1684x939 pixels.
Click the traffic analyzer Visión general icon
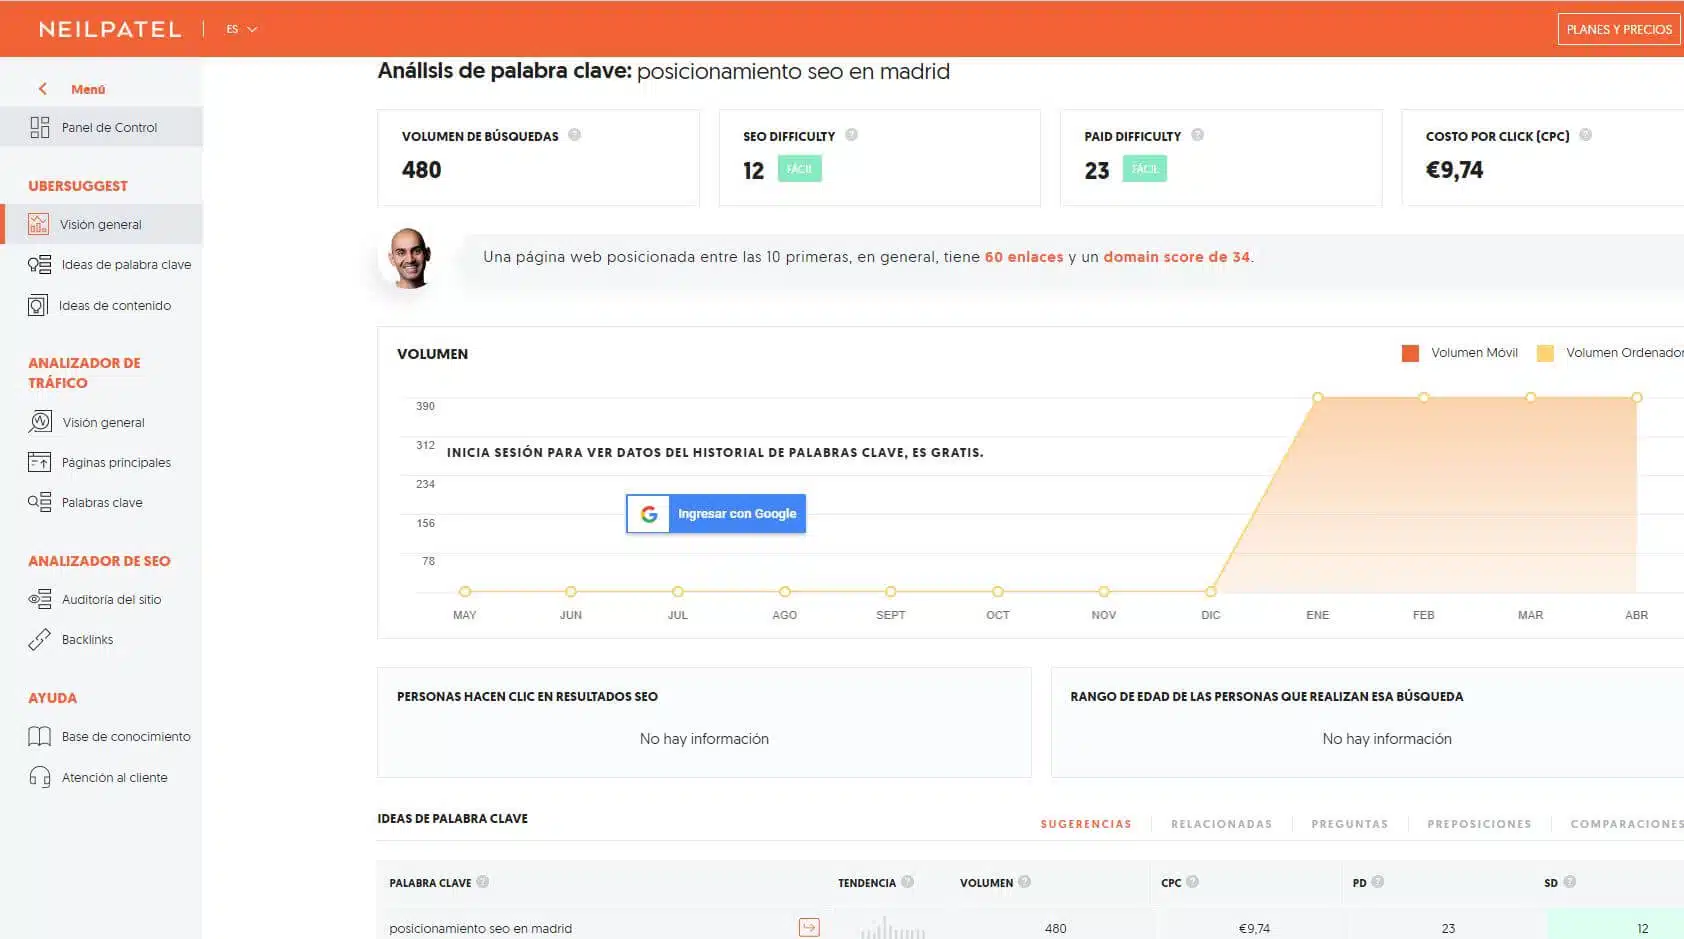(x=40, y=422)
